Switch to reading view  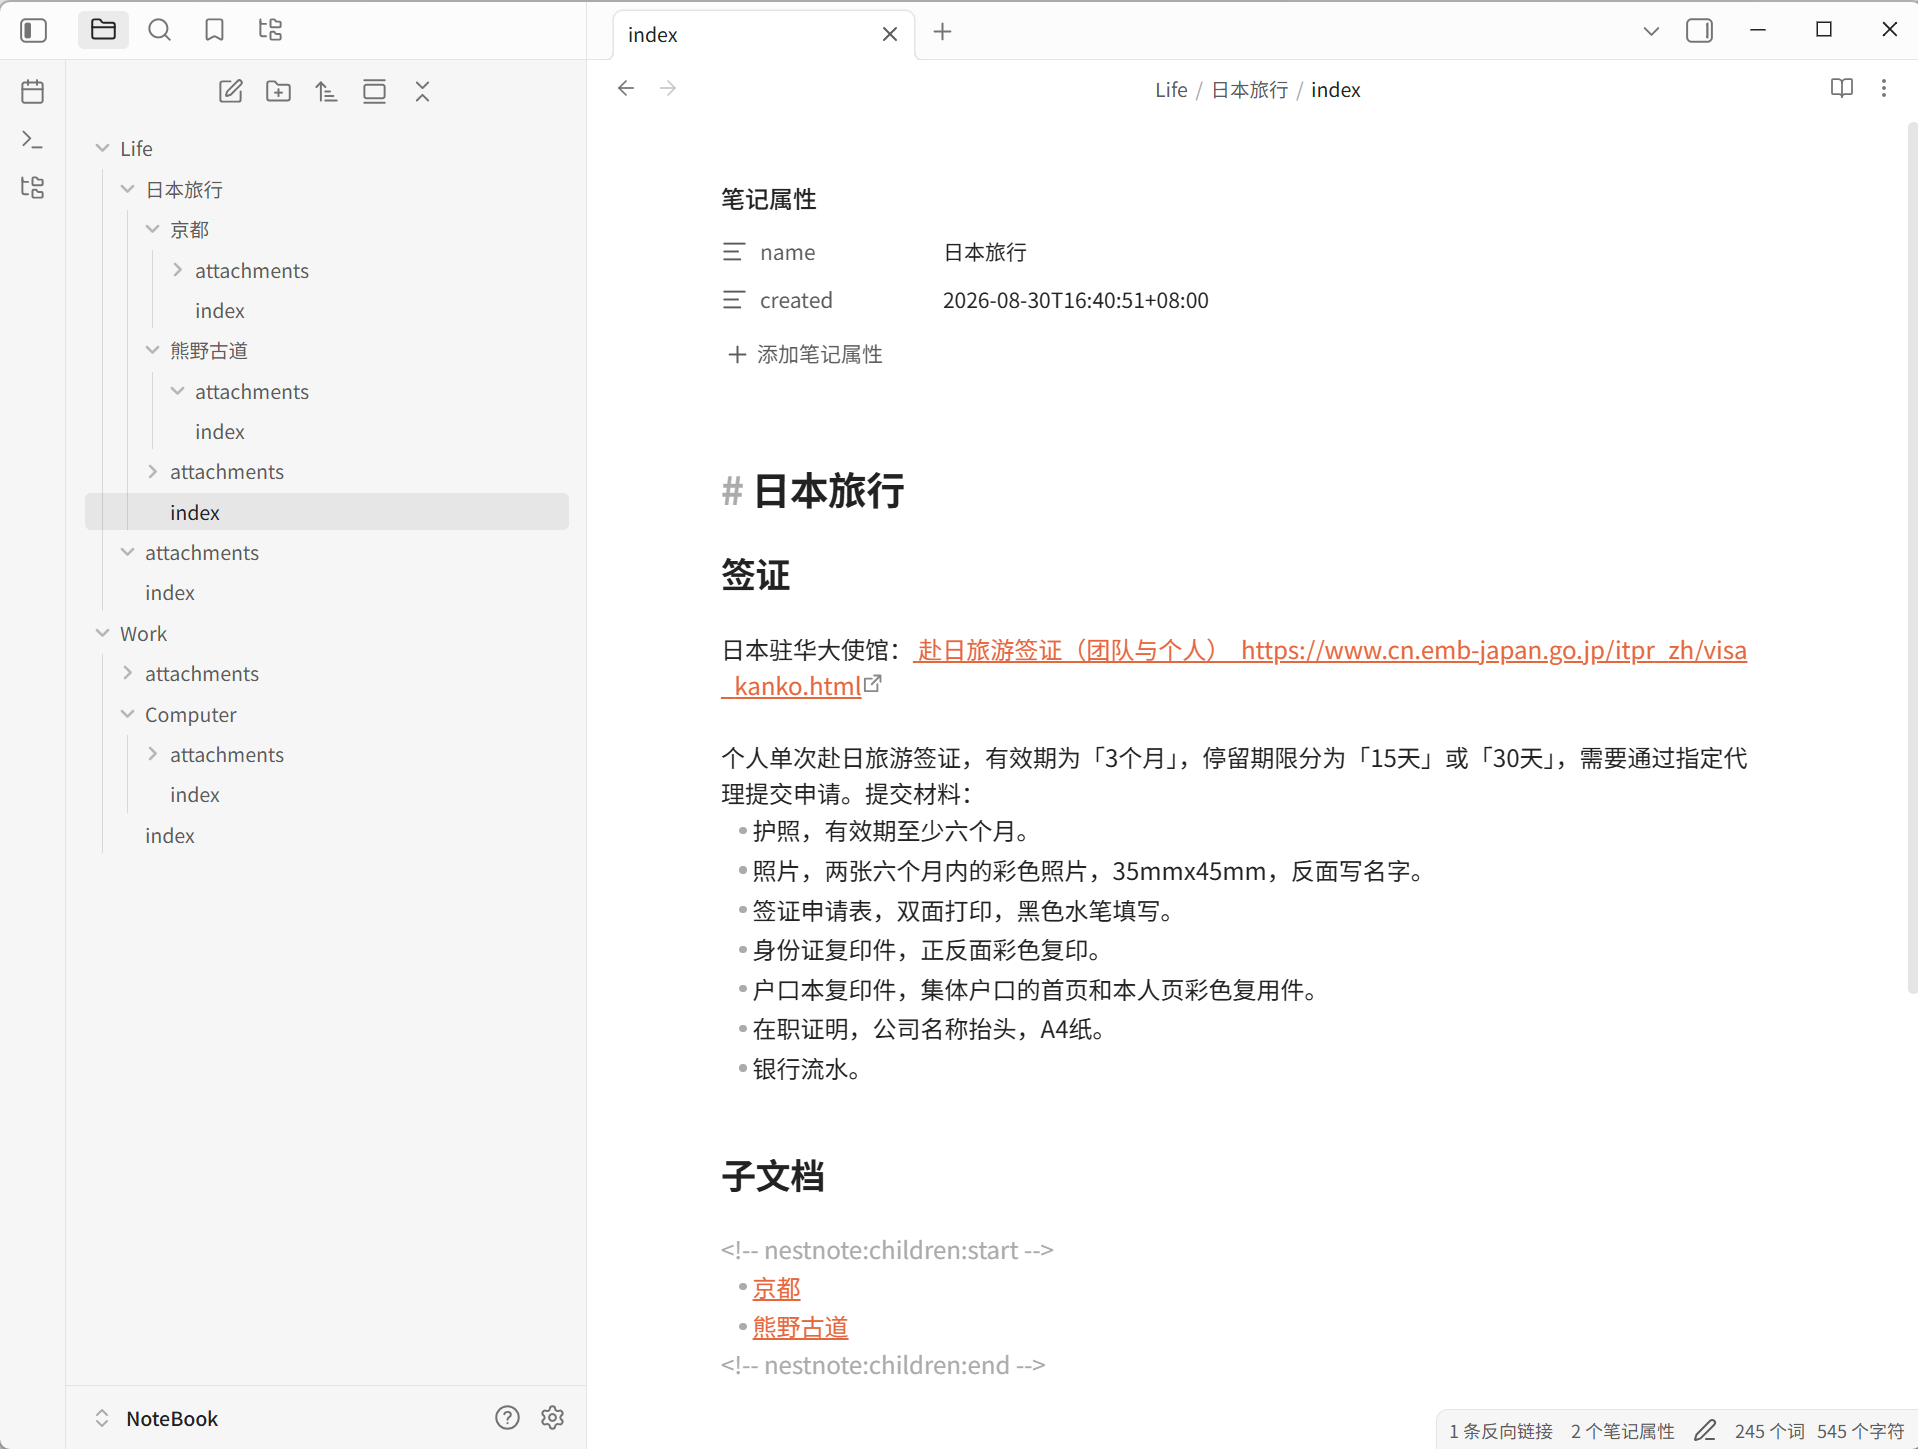[1842, 89]
